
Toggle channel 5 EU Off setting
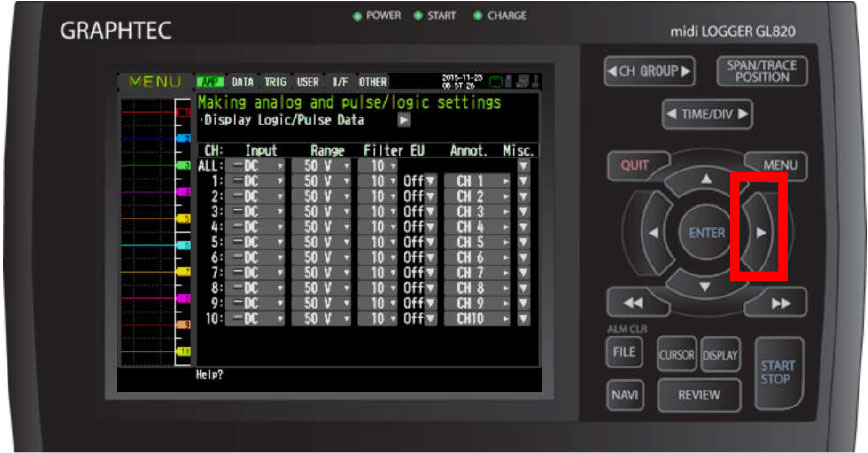[x=420, y=242]
